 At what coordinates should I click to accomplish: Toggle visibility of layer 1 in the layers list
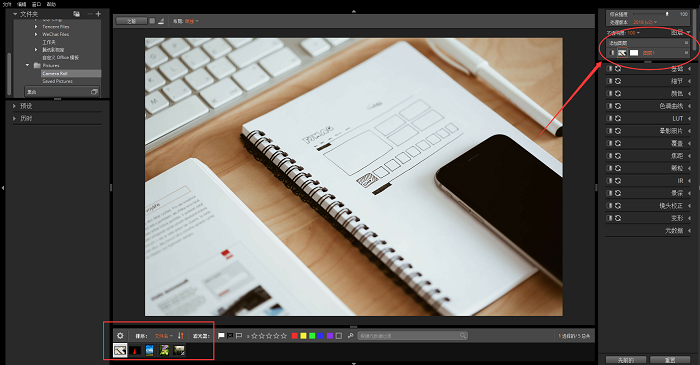point(612,53)
